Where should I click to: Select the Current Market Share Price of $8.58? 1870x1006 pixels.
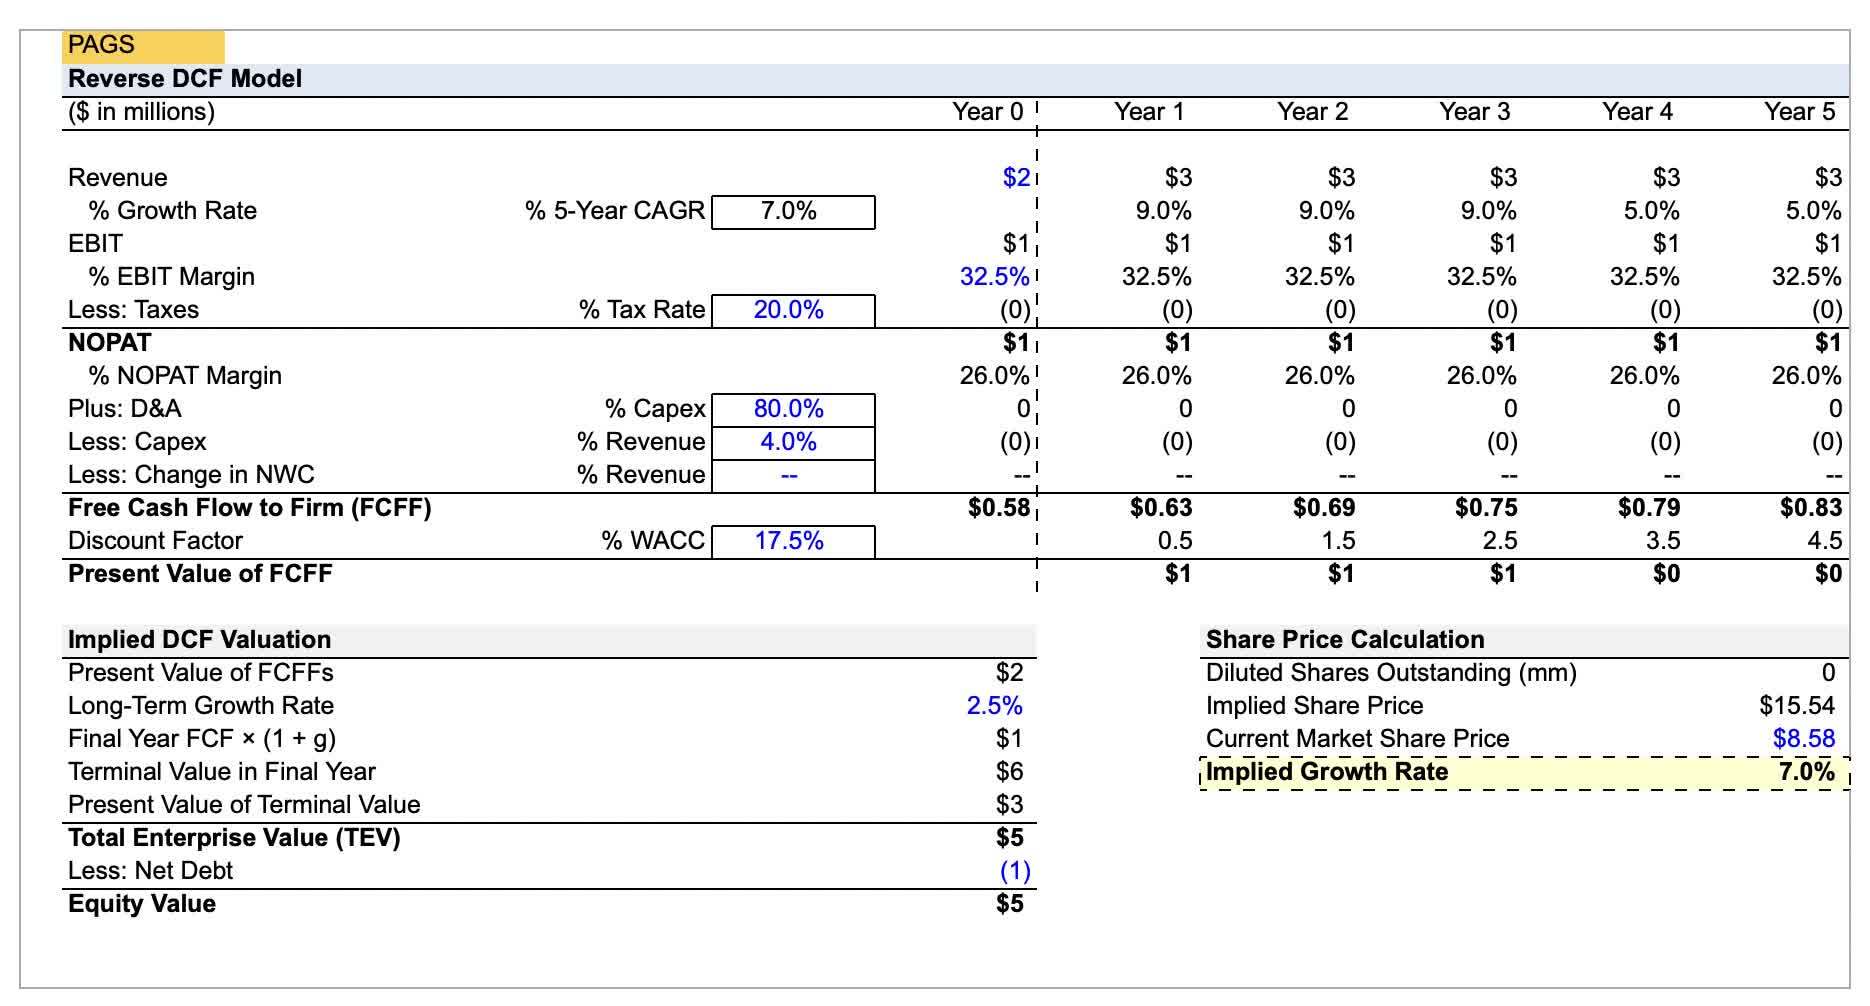[1802, 738]
